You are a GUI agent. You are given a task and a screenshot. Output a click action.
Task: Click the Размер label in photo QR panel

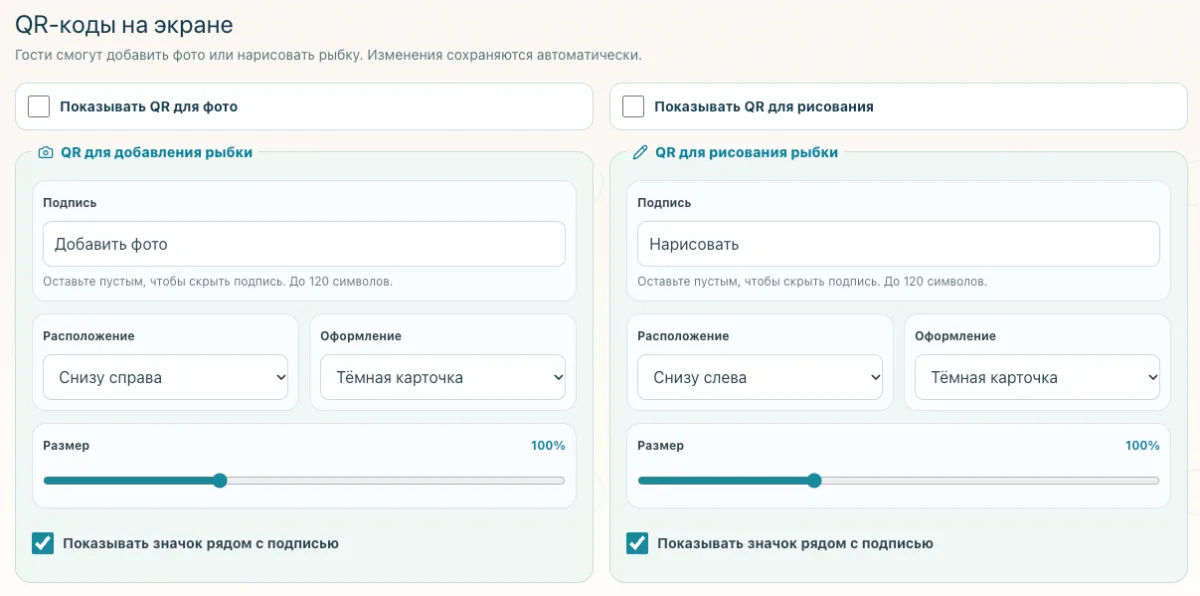66,445
